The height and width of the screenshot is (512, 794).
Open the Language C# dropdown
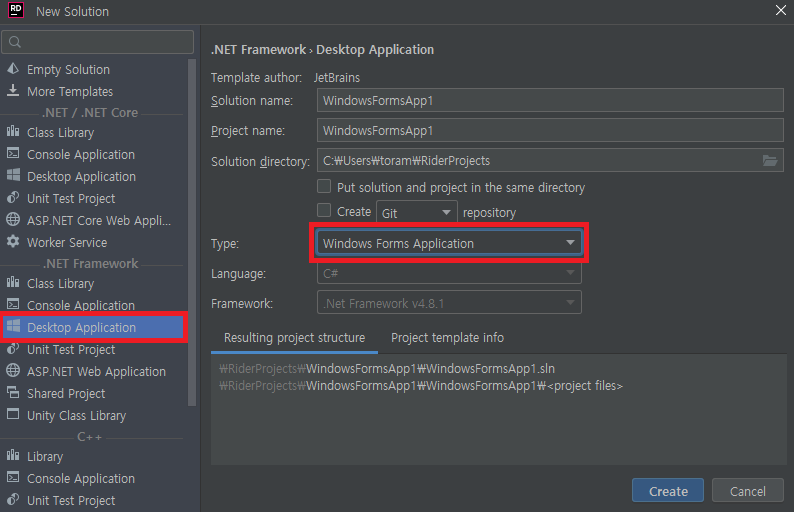point(449,273)
